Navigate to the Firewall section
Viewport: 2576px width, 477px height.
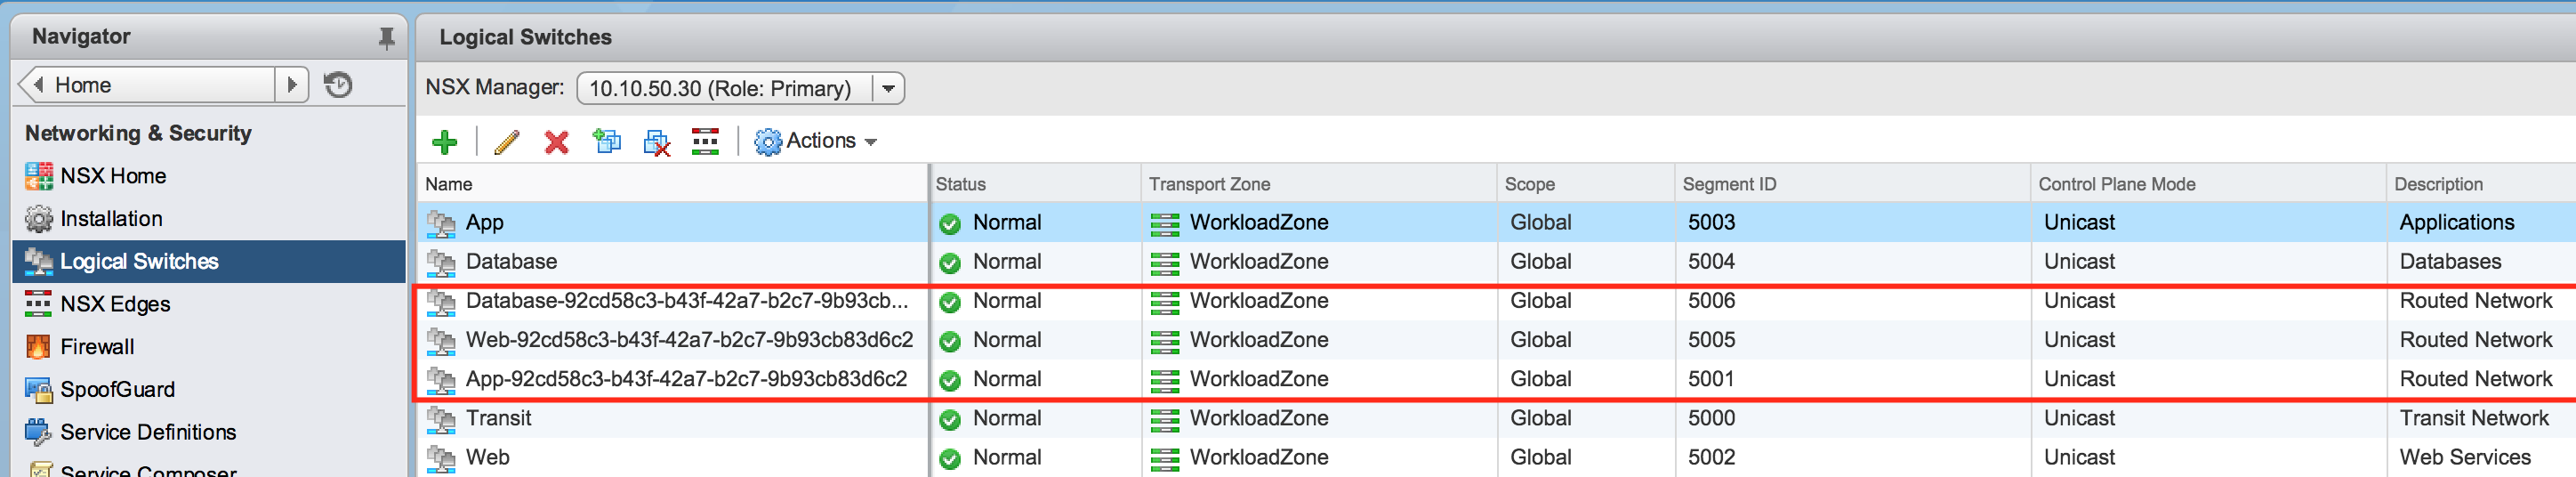tap(97, 347)
